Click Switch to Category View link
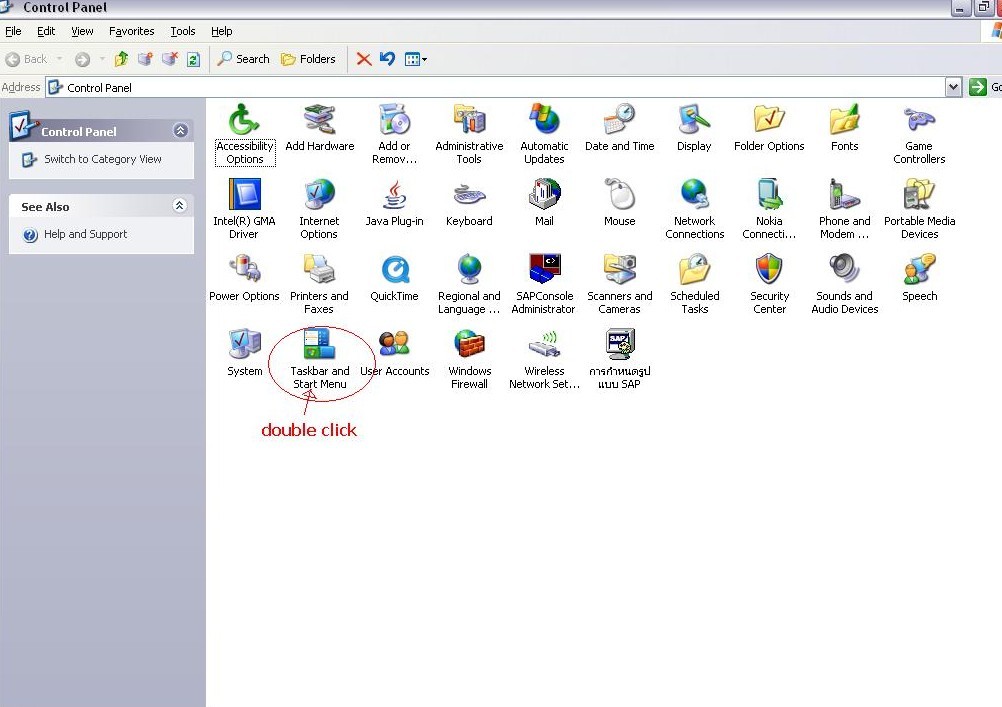The height and width of the screenshot is (707, 1002). (x=103, y=159)
